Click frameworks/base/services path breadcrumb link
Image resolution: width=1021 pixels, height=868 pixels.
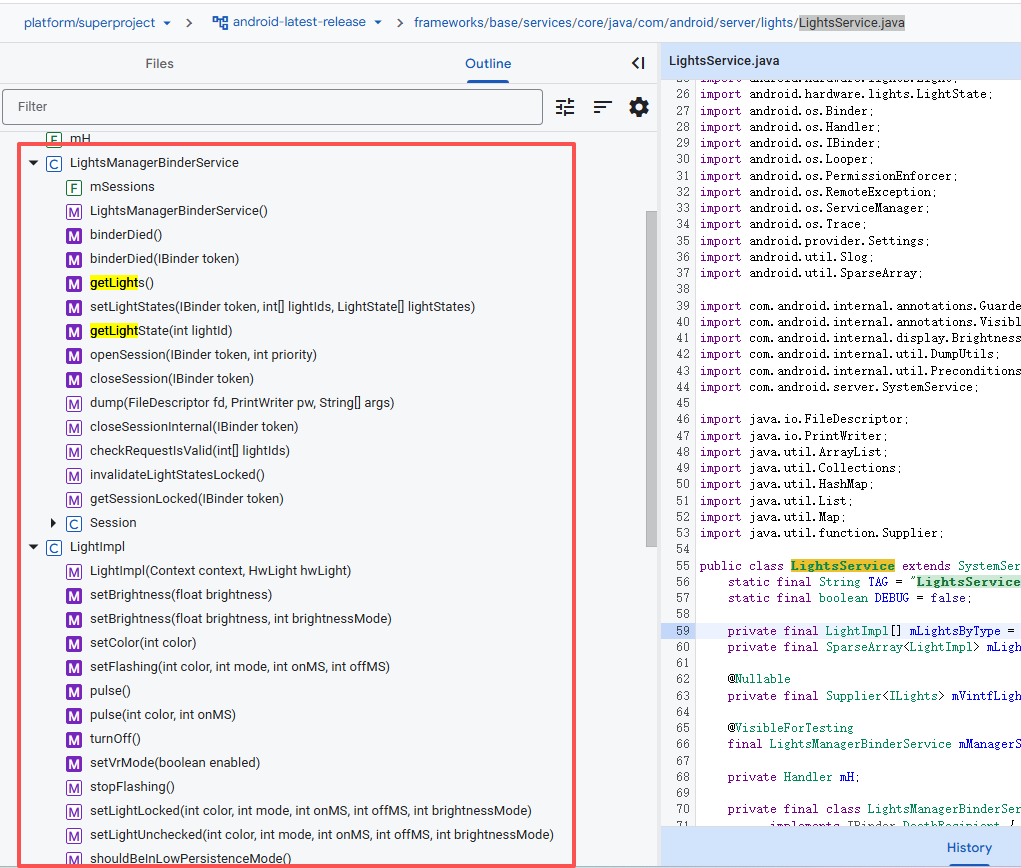pos(604,23)
